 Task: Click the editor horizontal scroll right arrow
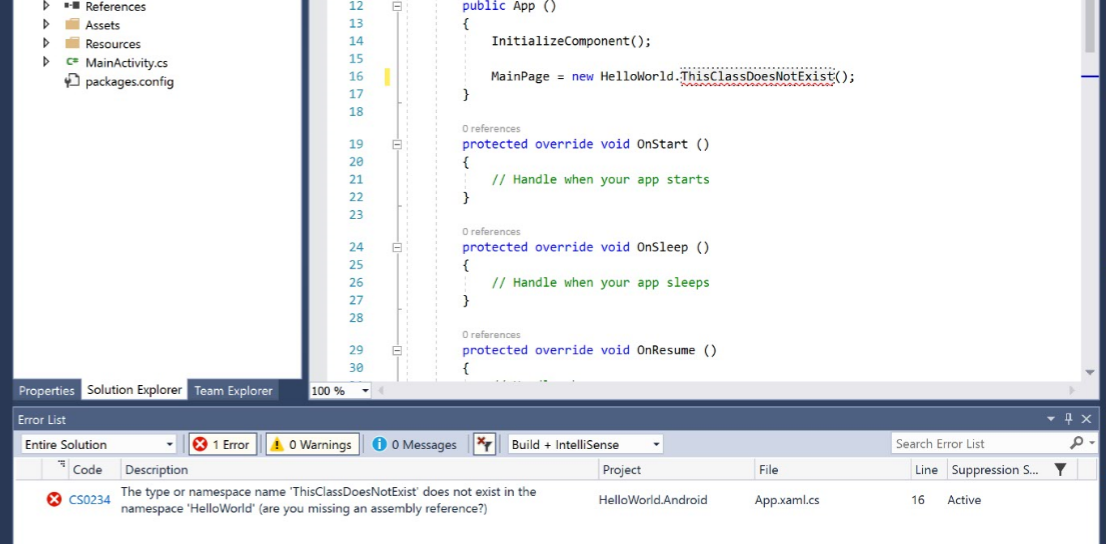pos(1072,389)
